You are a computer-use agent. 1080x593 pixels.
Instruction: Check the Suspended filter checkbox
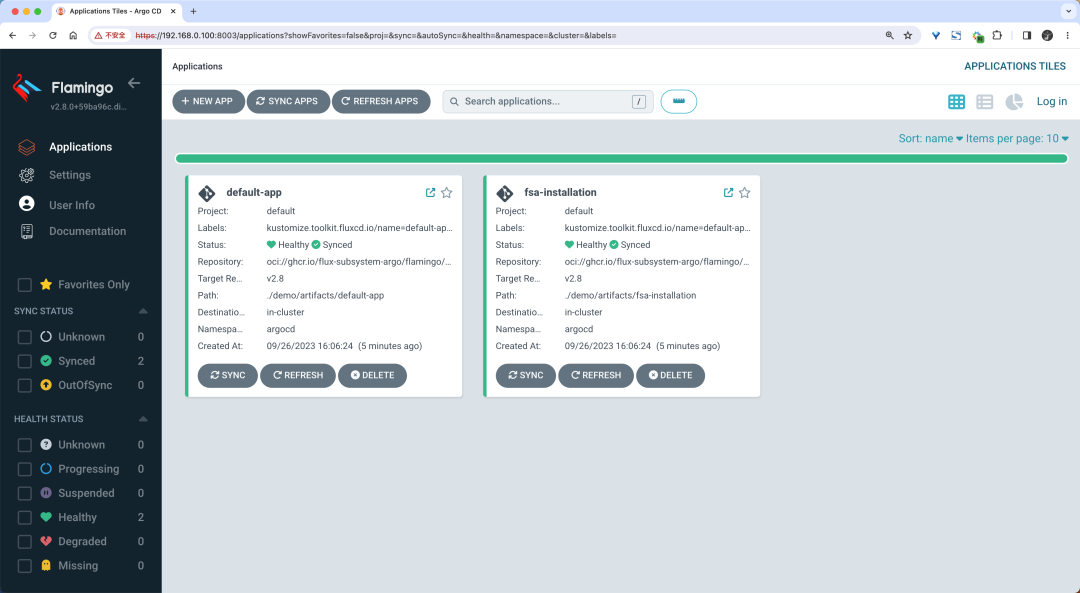point(25,494)
